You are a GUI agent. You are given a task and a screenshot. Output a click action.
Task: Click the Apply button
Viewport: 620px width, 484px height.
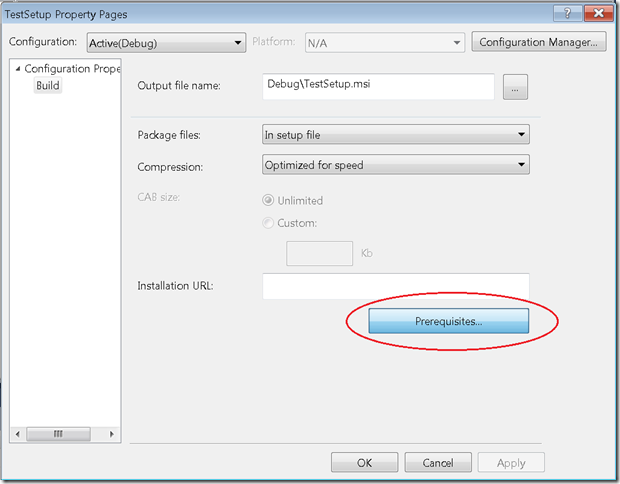click(511, 463)
